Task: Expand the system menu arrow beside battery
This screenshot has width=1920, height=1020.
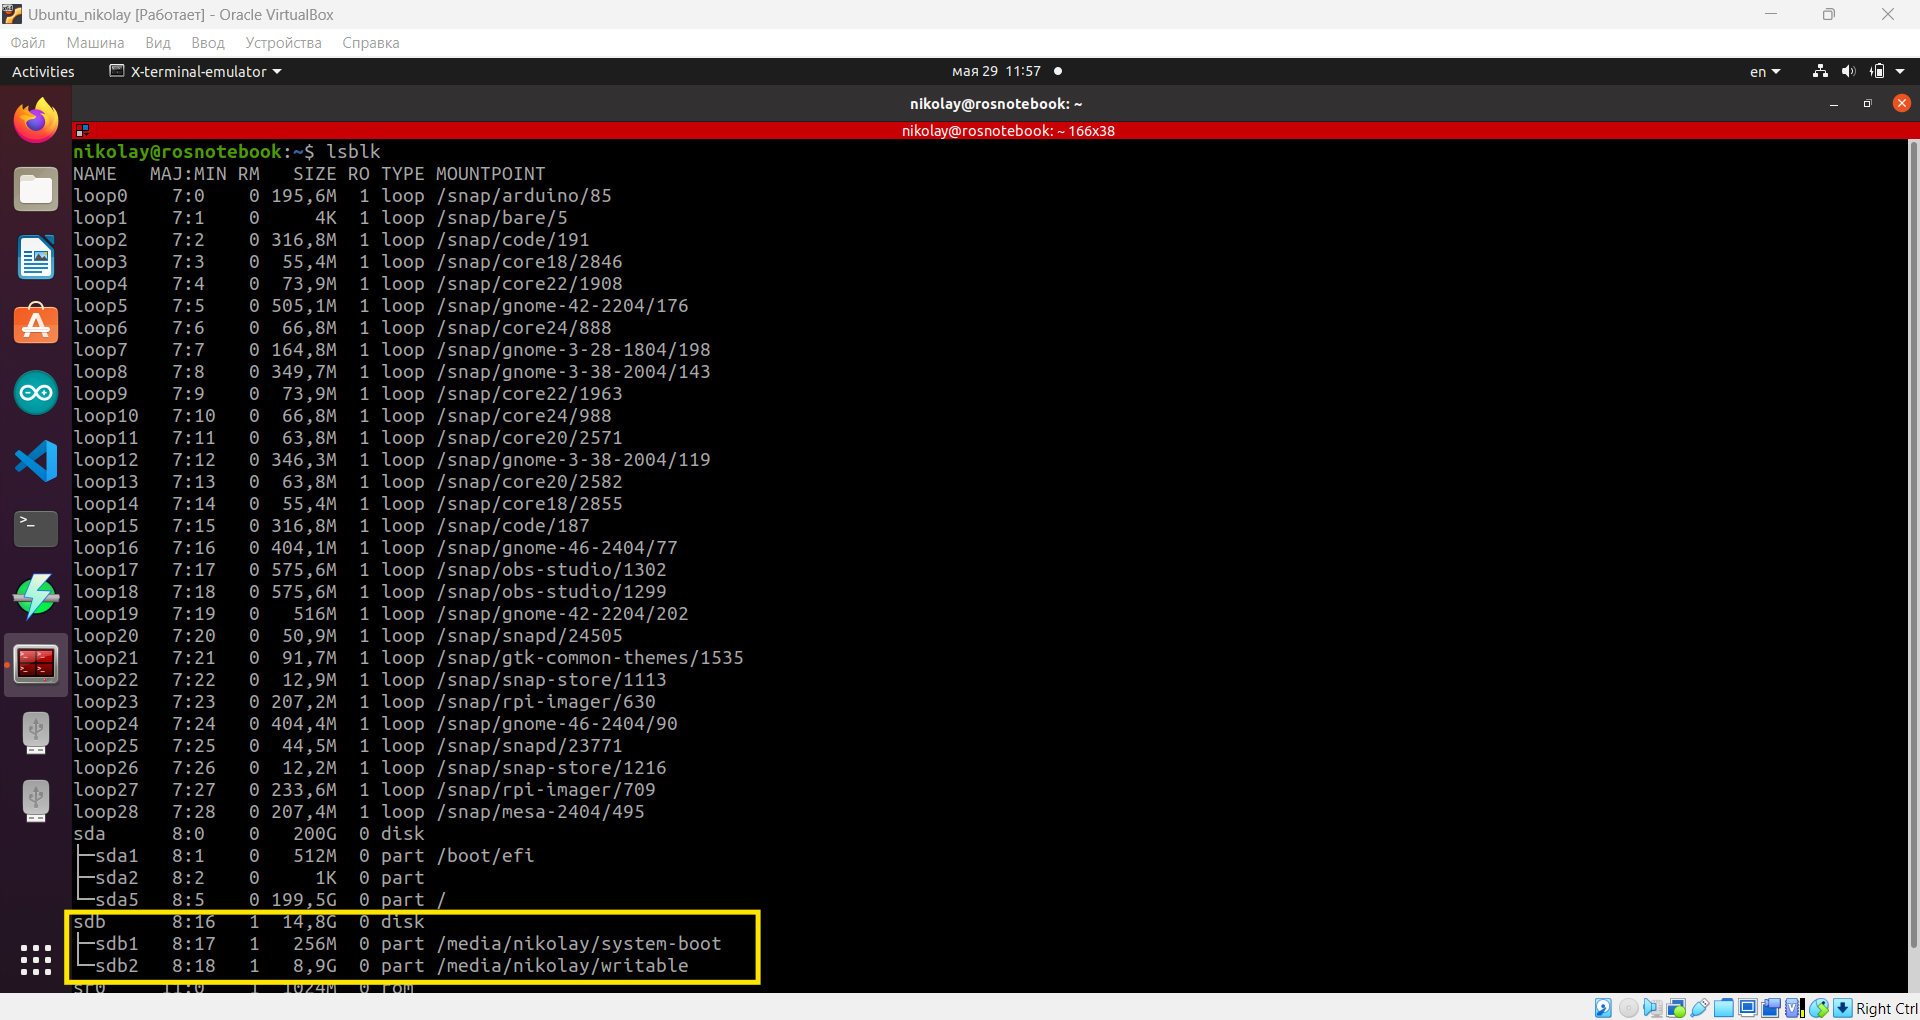Action: pos(1900,71)
